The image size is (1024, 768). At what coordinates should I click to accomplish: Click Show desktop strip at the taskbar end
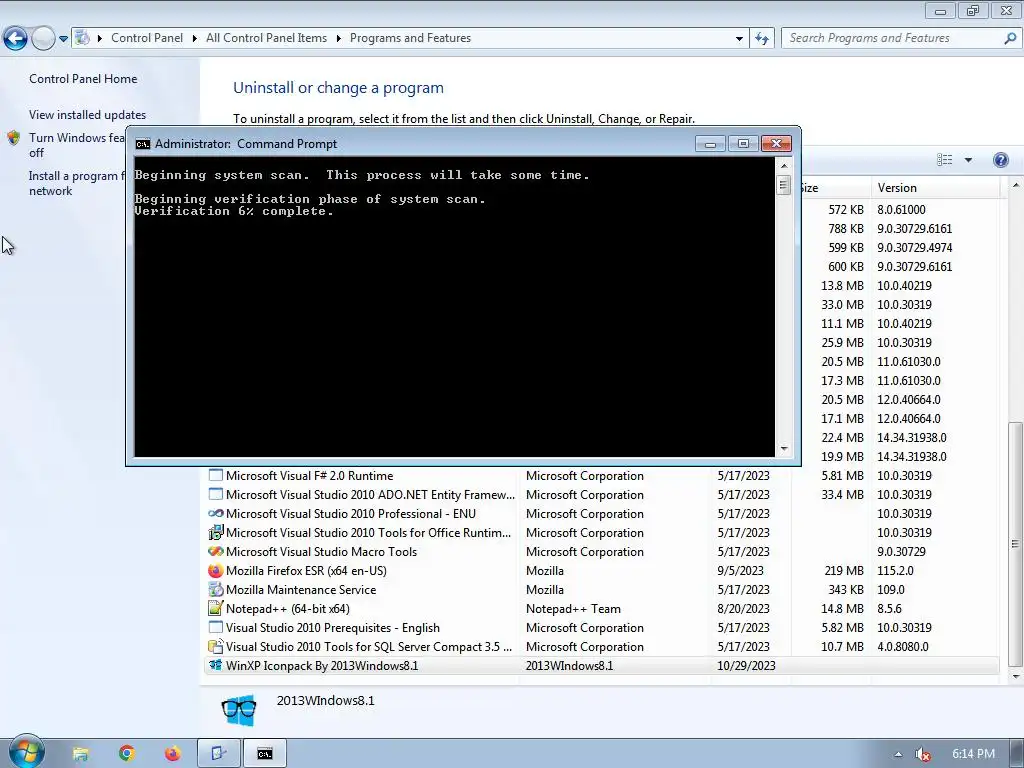click(x=1018, y=754)
